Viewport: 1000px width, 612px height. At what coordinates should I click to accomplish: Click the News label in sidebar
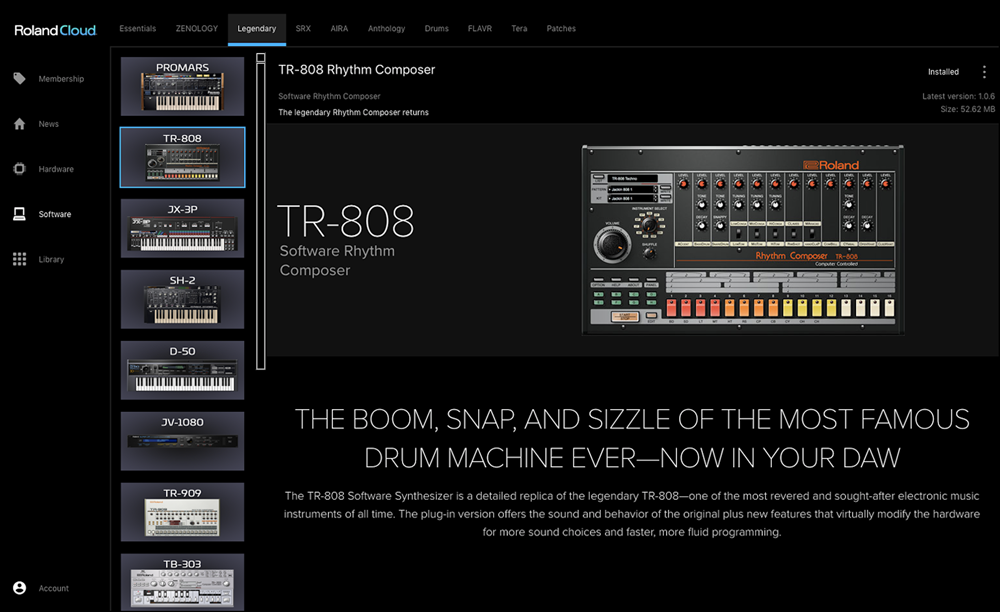[x=48, y=124]
